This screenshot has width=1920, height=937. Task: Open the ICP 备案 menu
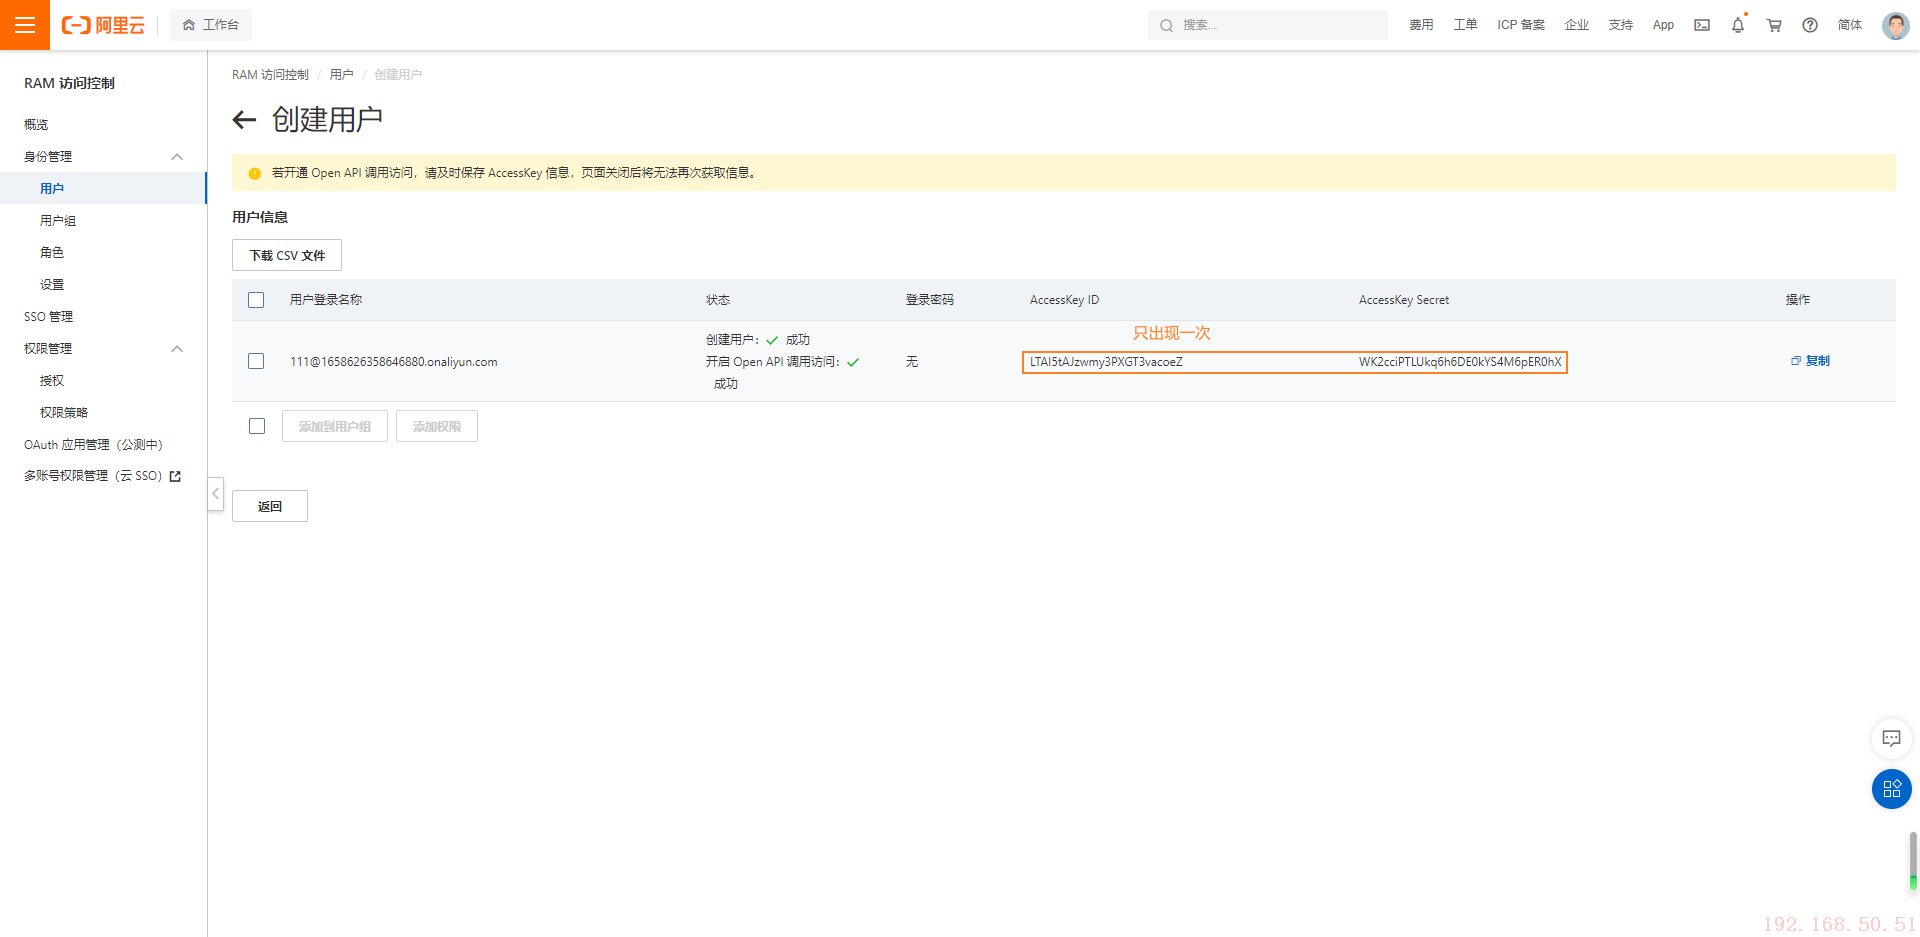[x=1521, y=25]
